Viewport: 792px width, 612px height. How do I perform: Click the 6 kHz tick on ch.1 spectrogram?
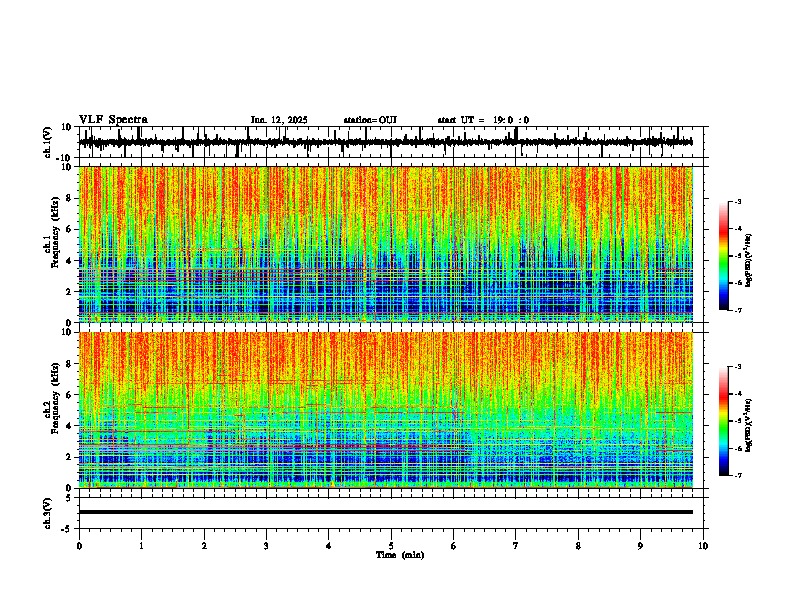tap(69, 230)
